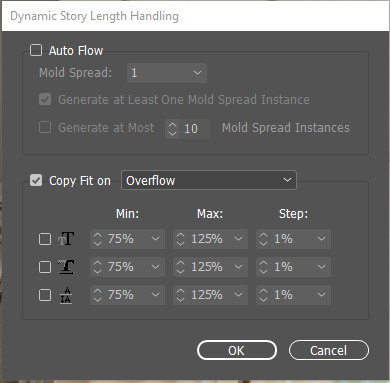The height and width of the screenshot is (383, 390).
Task: Open leading Max 125% dropdown arrow
Action: pyautogui.click(x=238, y=295)
